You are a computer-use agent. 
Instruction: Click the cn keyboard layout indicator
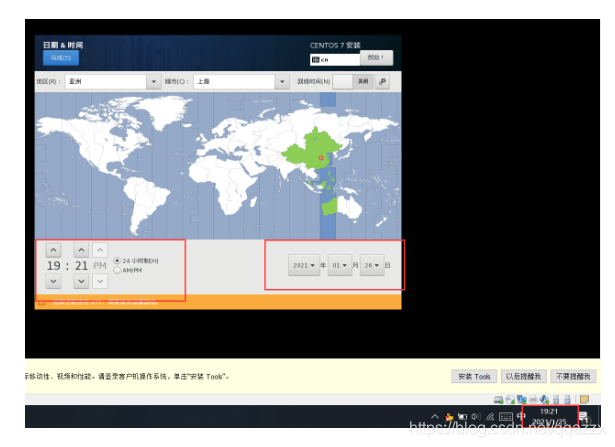click(335, 60)
